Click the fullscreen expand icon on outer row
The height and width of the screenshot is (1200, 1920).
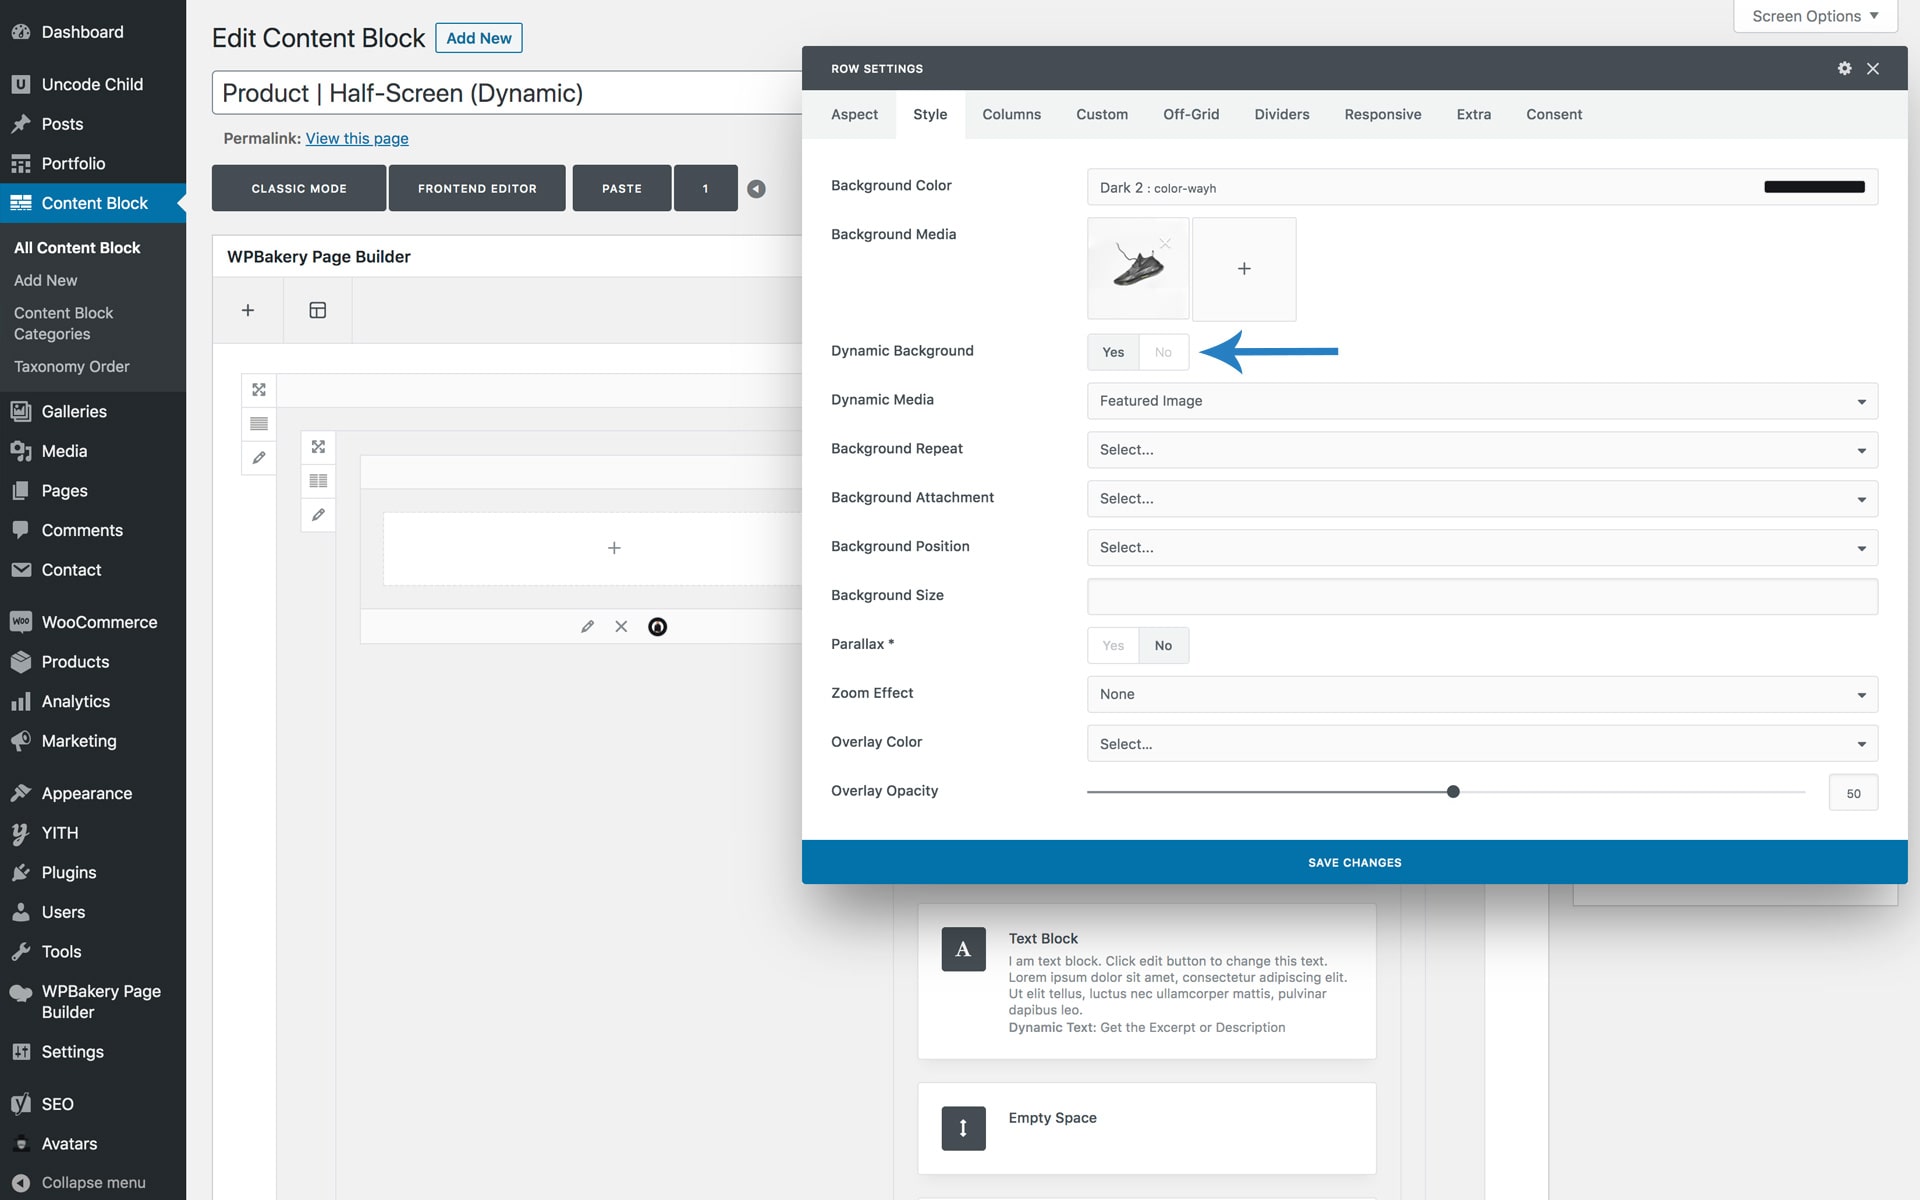pyautogui.click(x=259, y=390)
